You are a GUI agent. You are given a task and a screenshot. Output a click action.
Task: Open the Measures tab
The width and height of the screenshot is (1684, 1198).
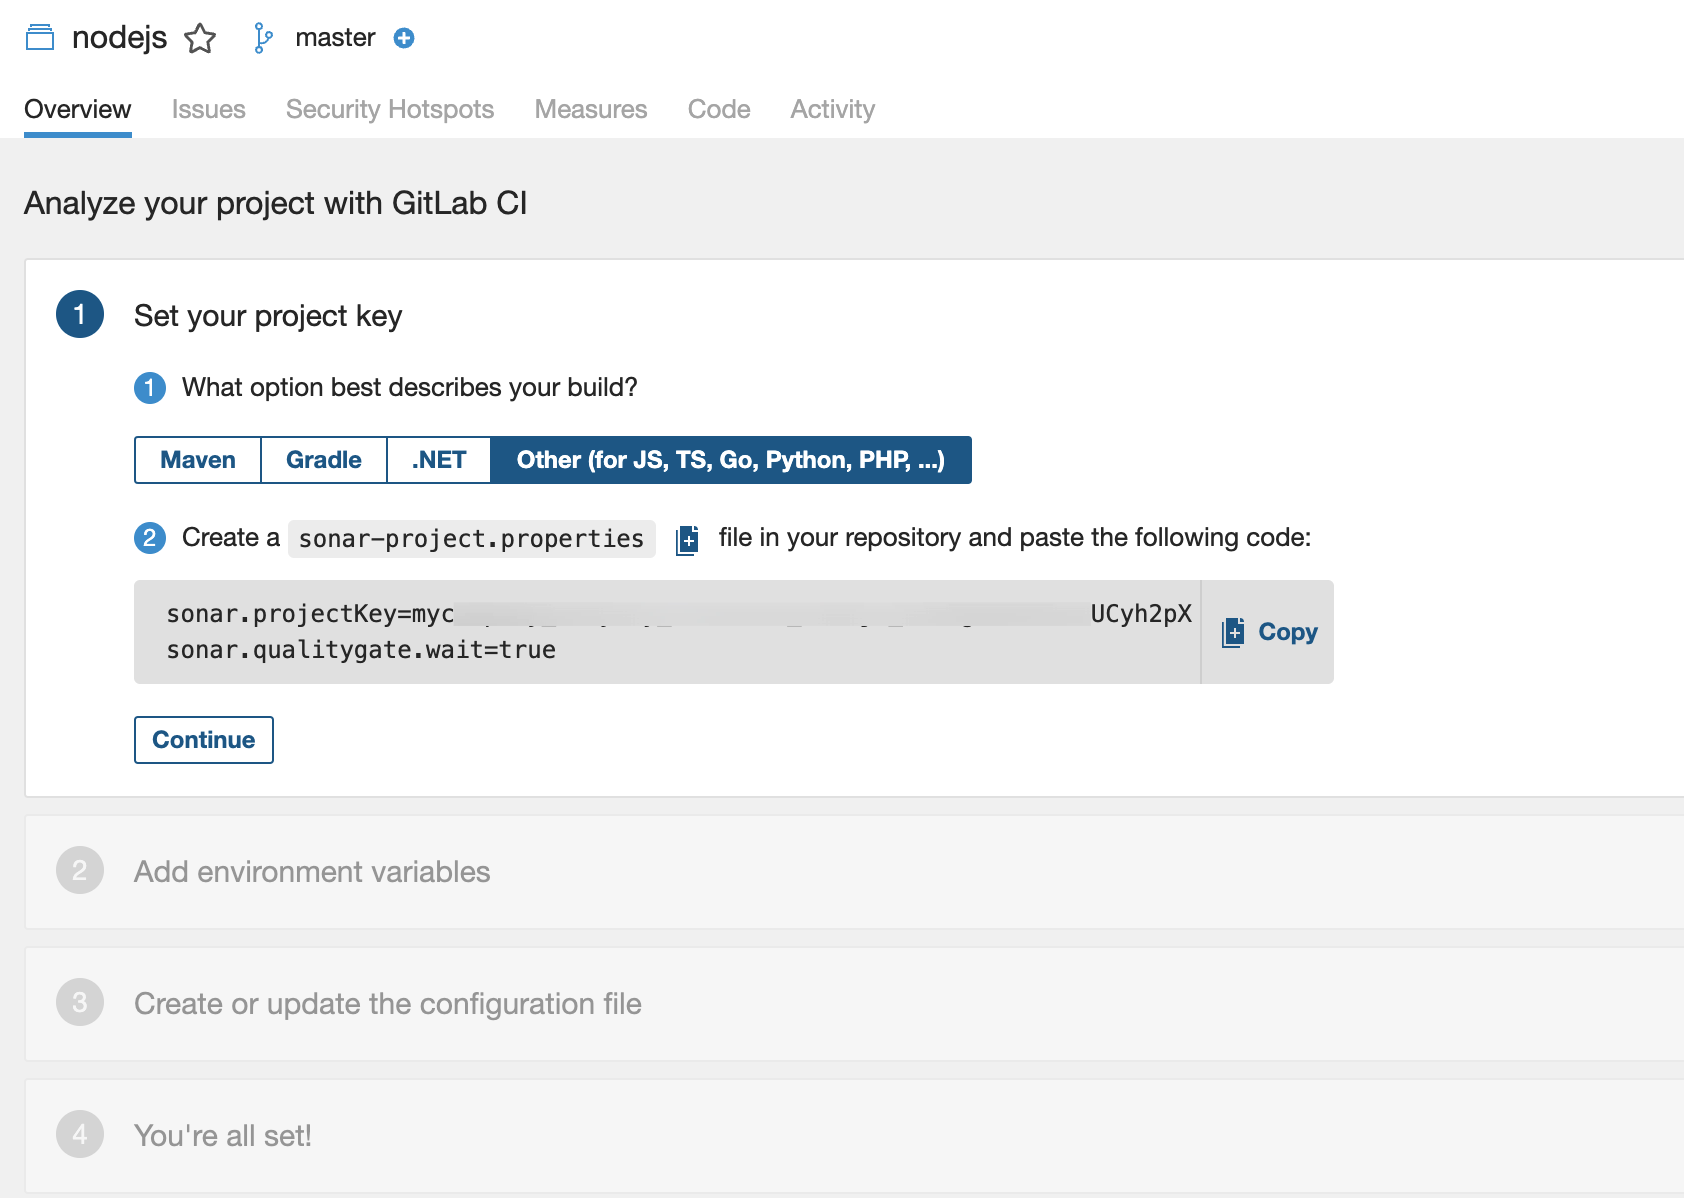(591, 109)
